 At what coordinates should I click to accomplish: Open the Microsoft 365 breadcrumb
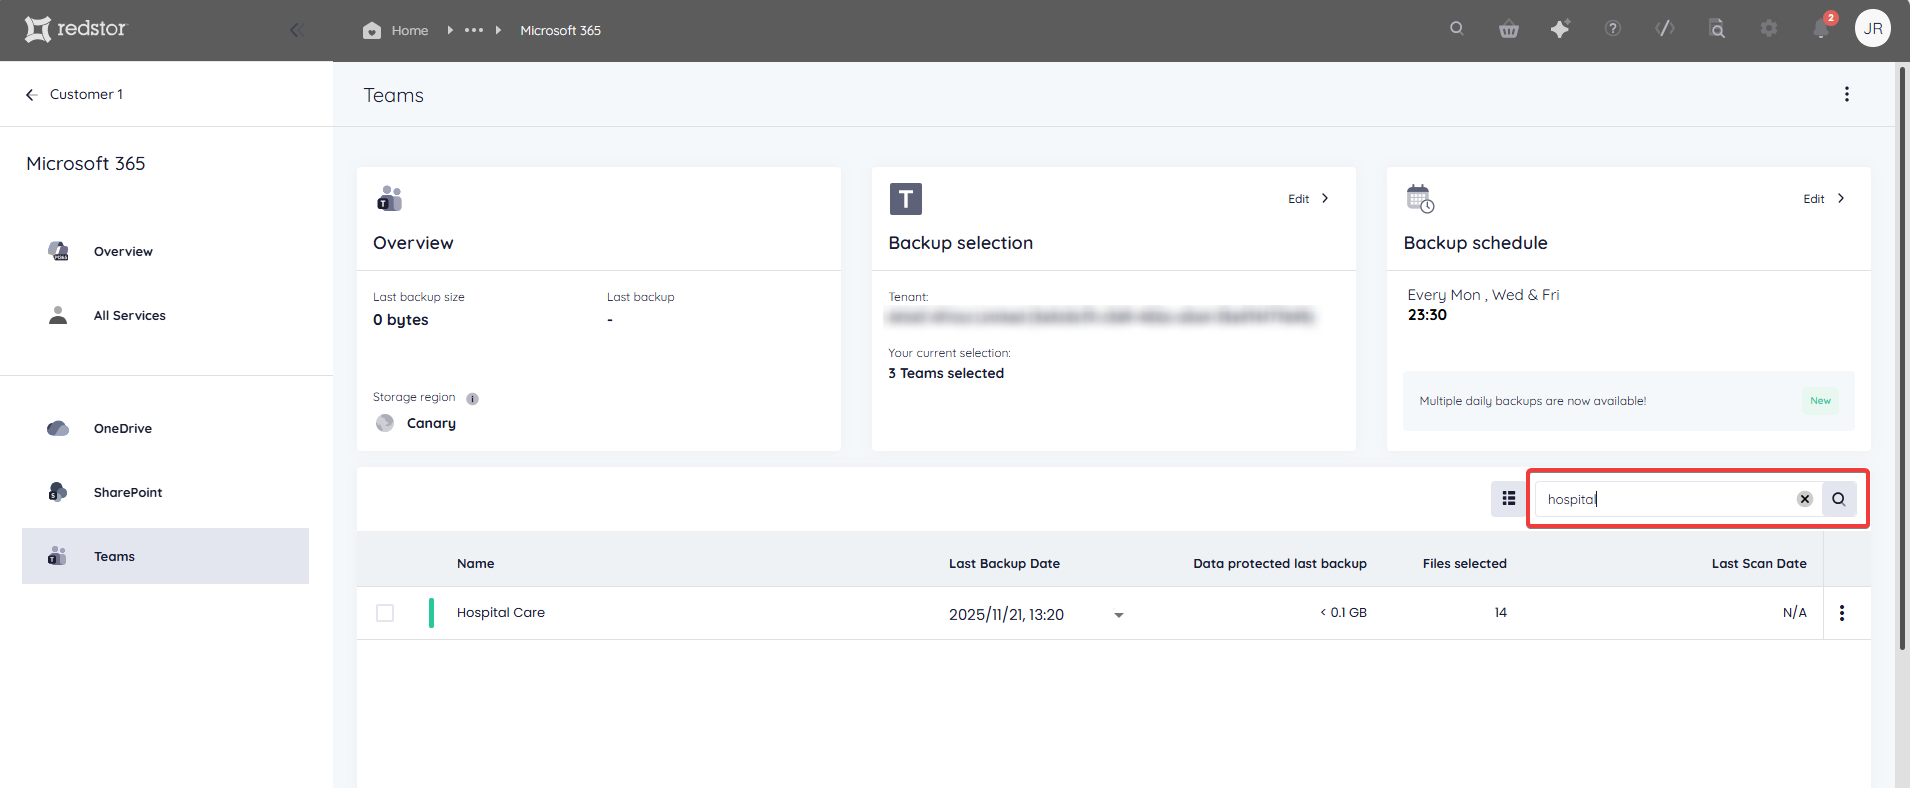coord(560,31)
